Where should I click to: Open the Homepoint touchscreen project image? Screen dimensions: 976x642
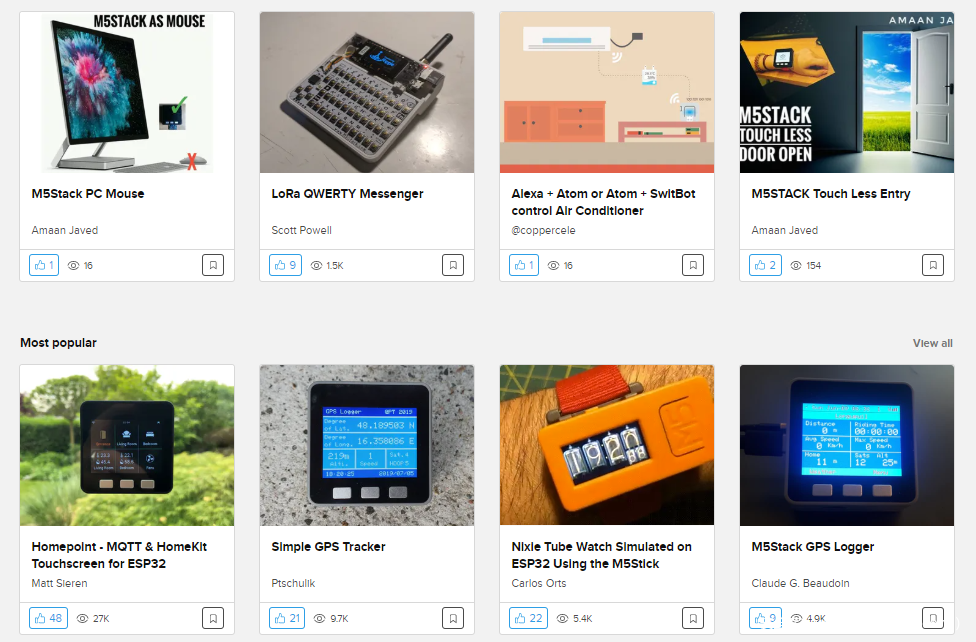[x=127, y=445]
